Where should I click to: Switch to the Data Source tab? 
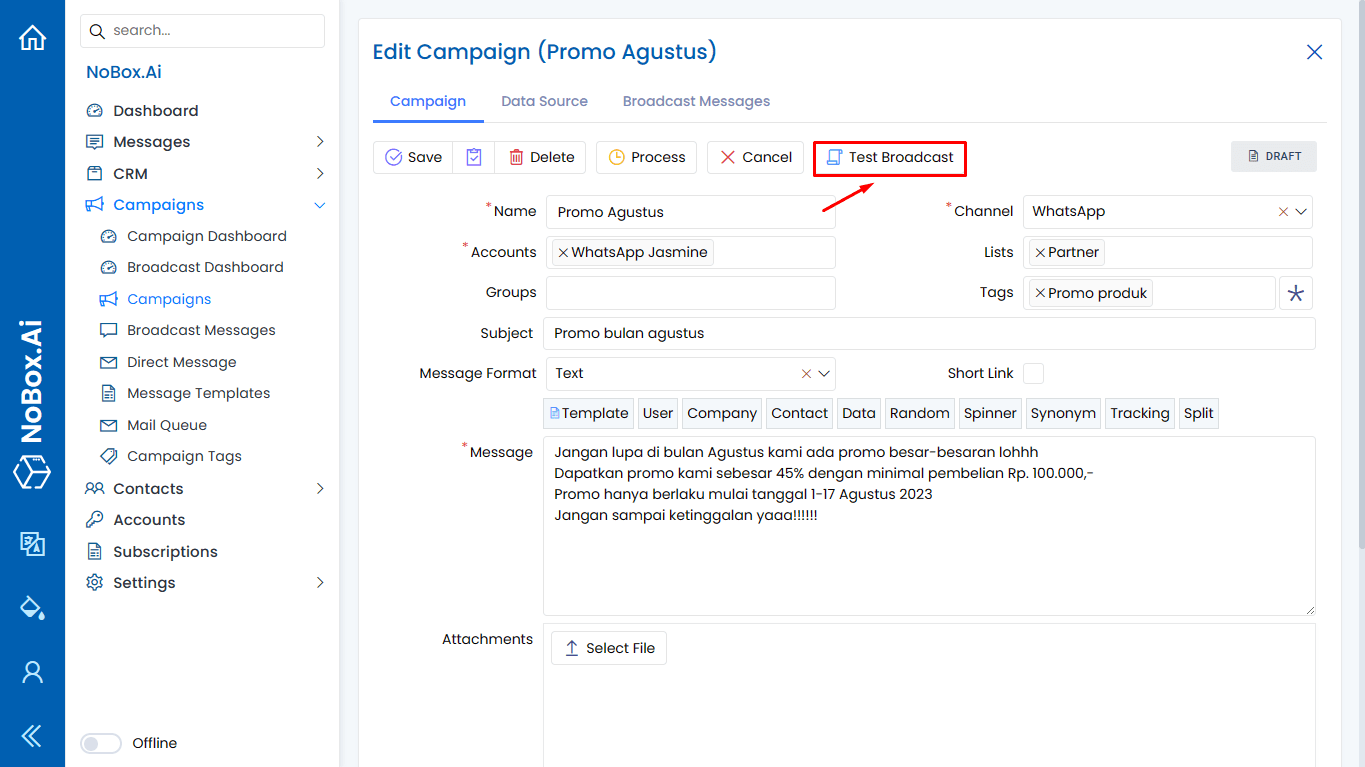(x=544, y=101)
